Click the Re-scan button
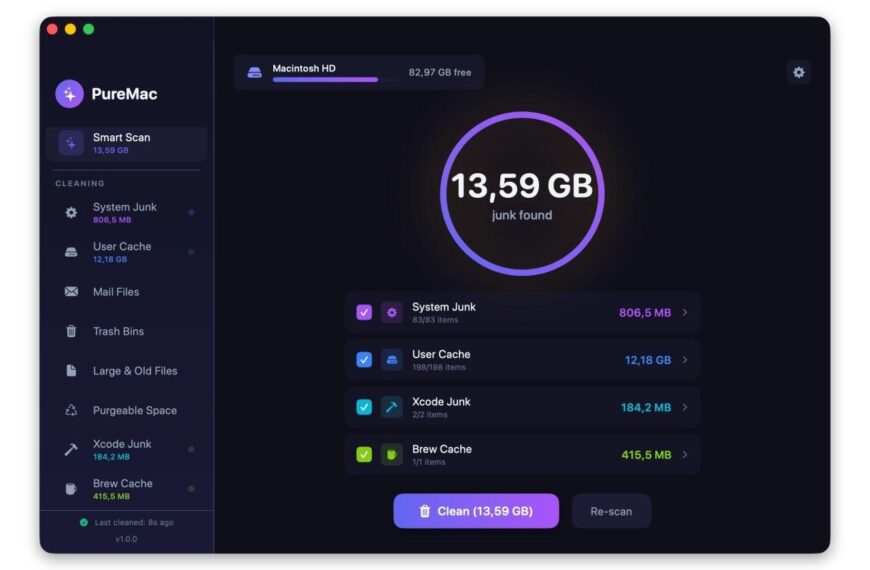Viewport: 870px width, 570px height. [x=611, y=511]
